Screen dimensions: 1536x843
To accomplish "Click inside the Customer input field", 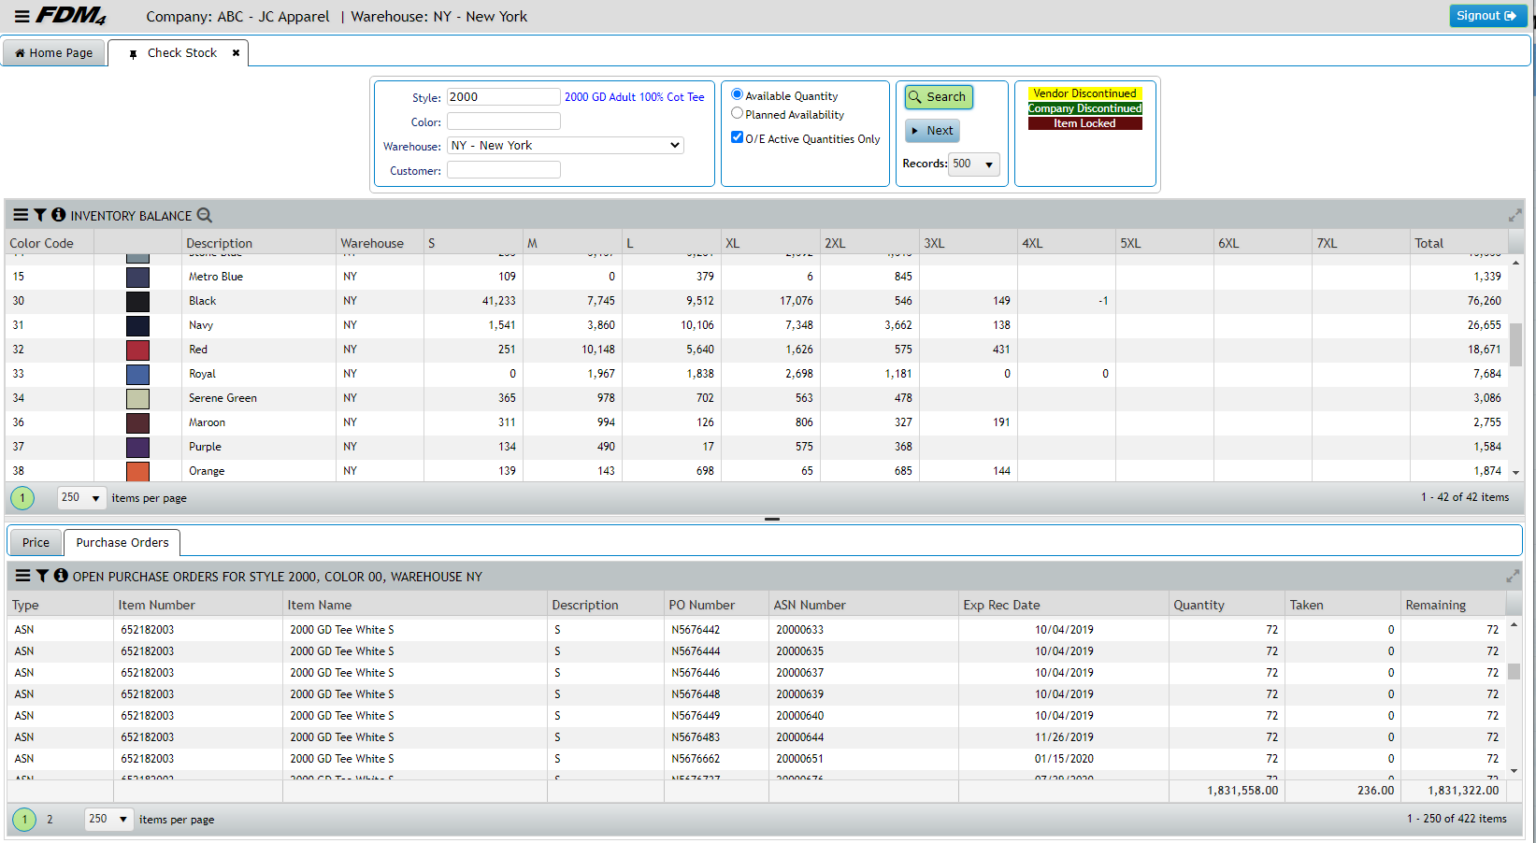I will (x=504, y=170).
